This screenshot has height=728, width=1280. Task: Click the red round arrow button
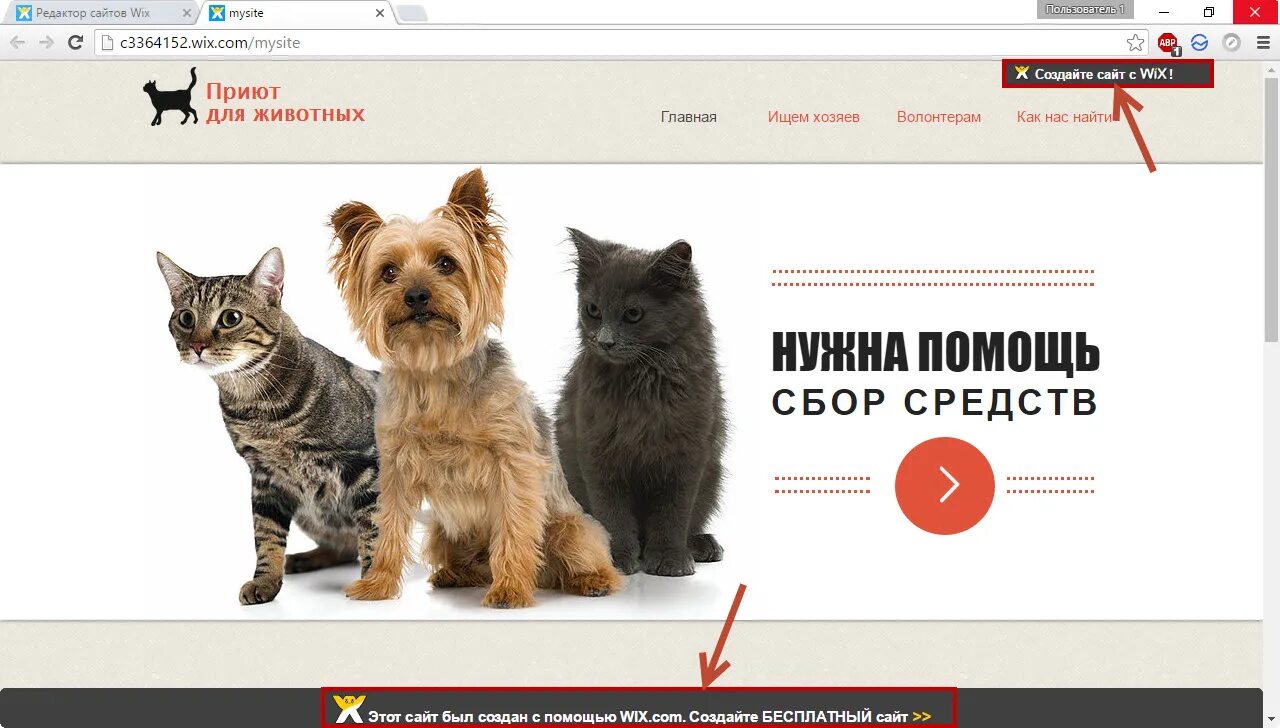(x=945, y=486)
